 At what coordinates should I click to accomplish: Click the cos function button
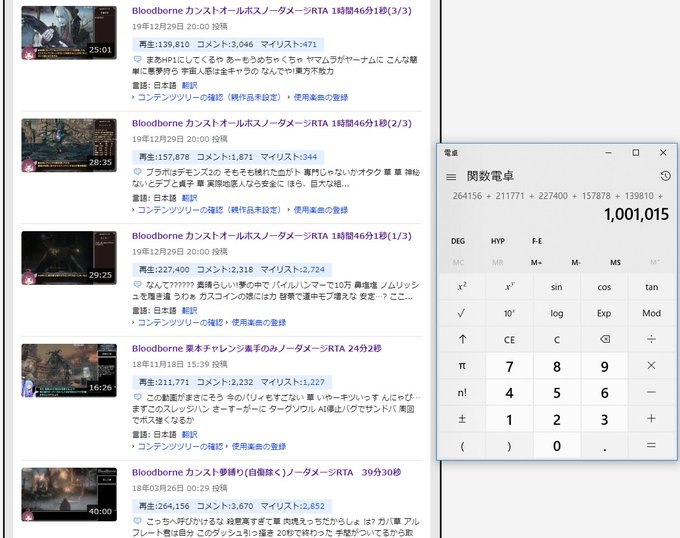604,287
